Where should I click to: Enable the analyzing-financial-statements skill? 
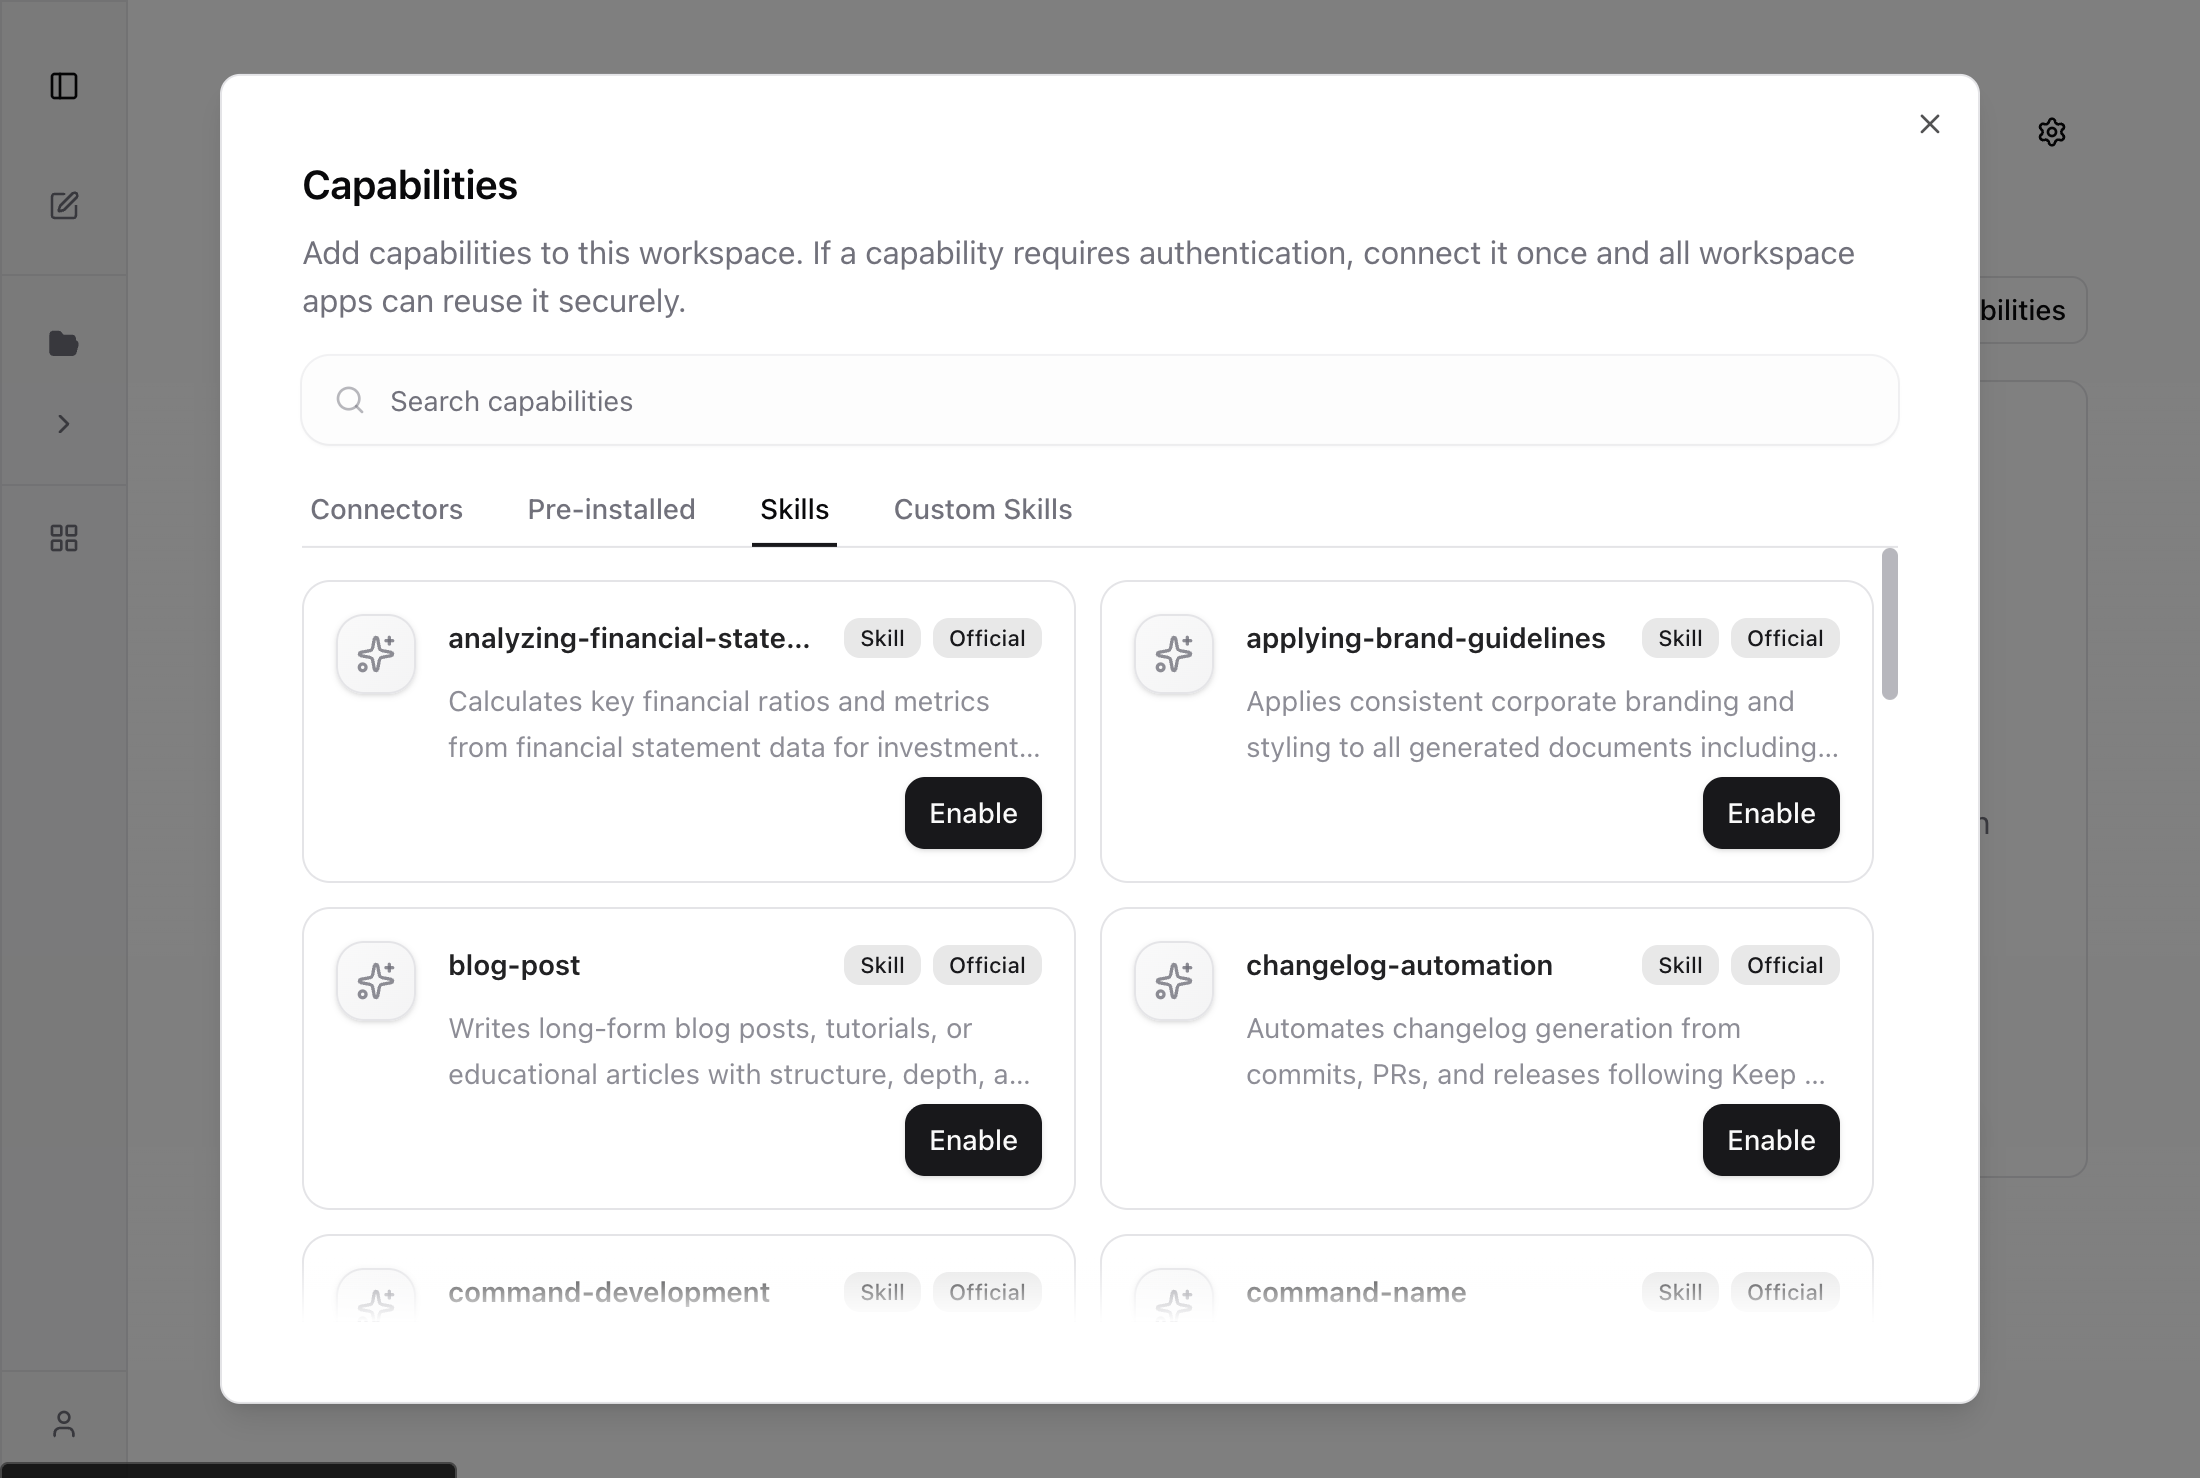pos(972,813)
